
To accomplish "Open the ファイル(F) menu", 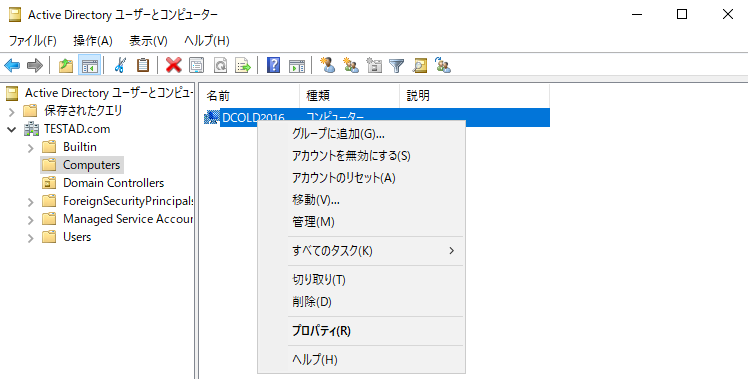I will pos(32,41).
